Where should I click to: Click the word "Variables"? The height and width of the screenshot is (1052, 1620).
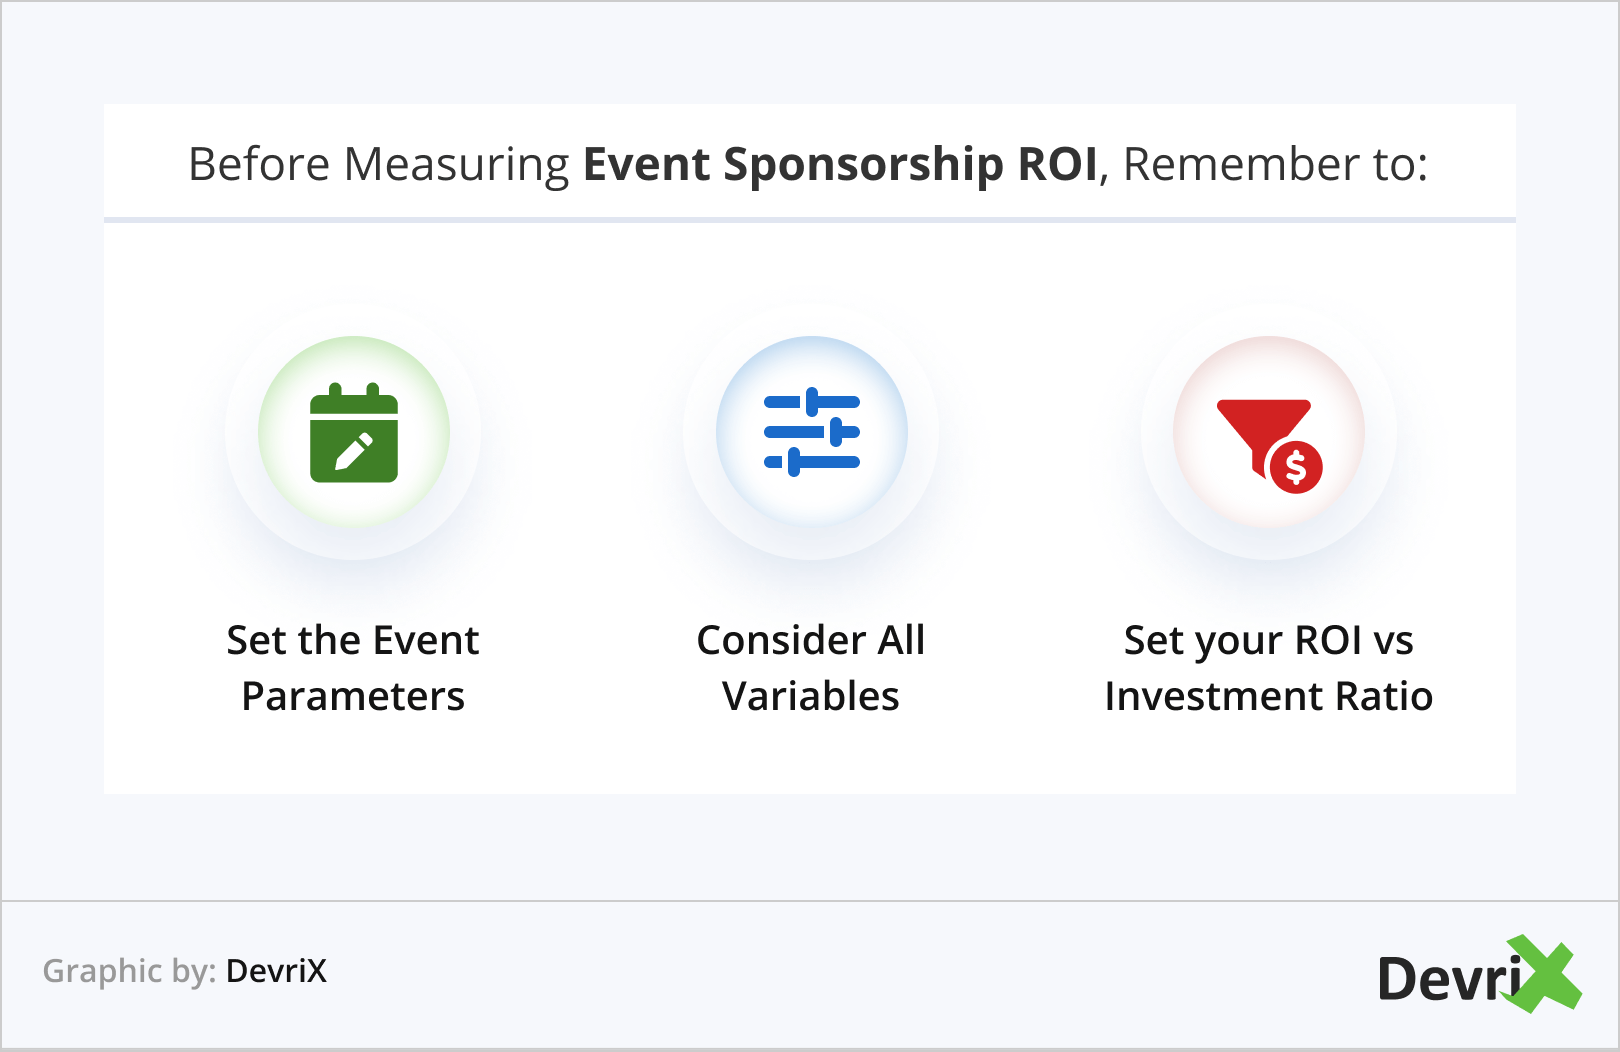811,696
